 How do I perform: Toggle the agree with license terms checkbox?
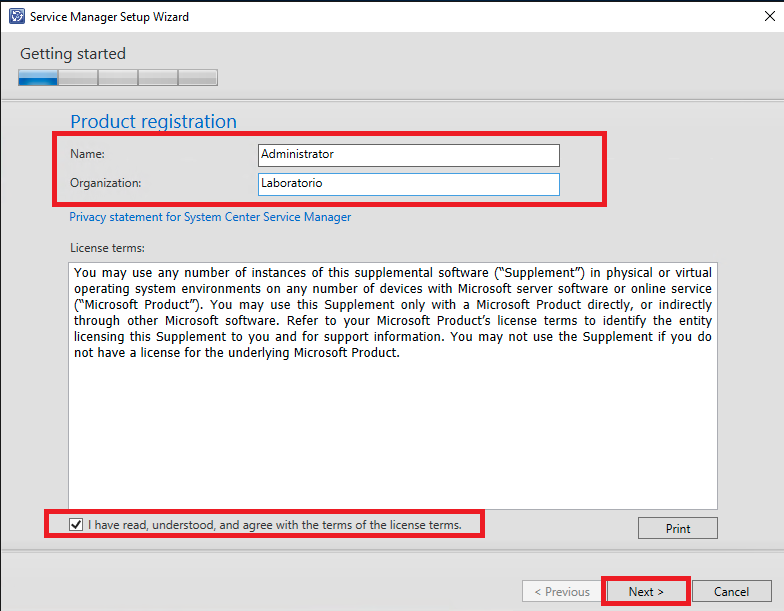tap(76, 524)
